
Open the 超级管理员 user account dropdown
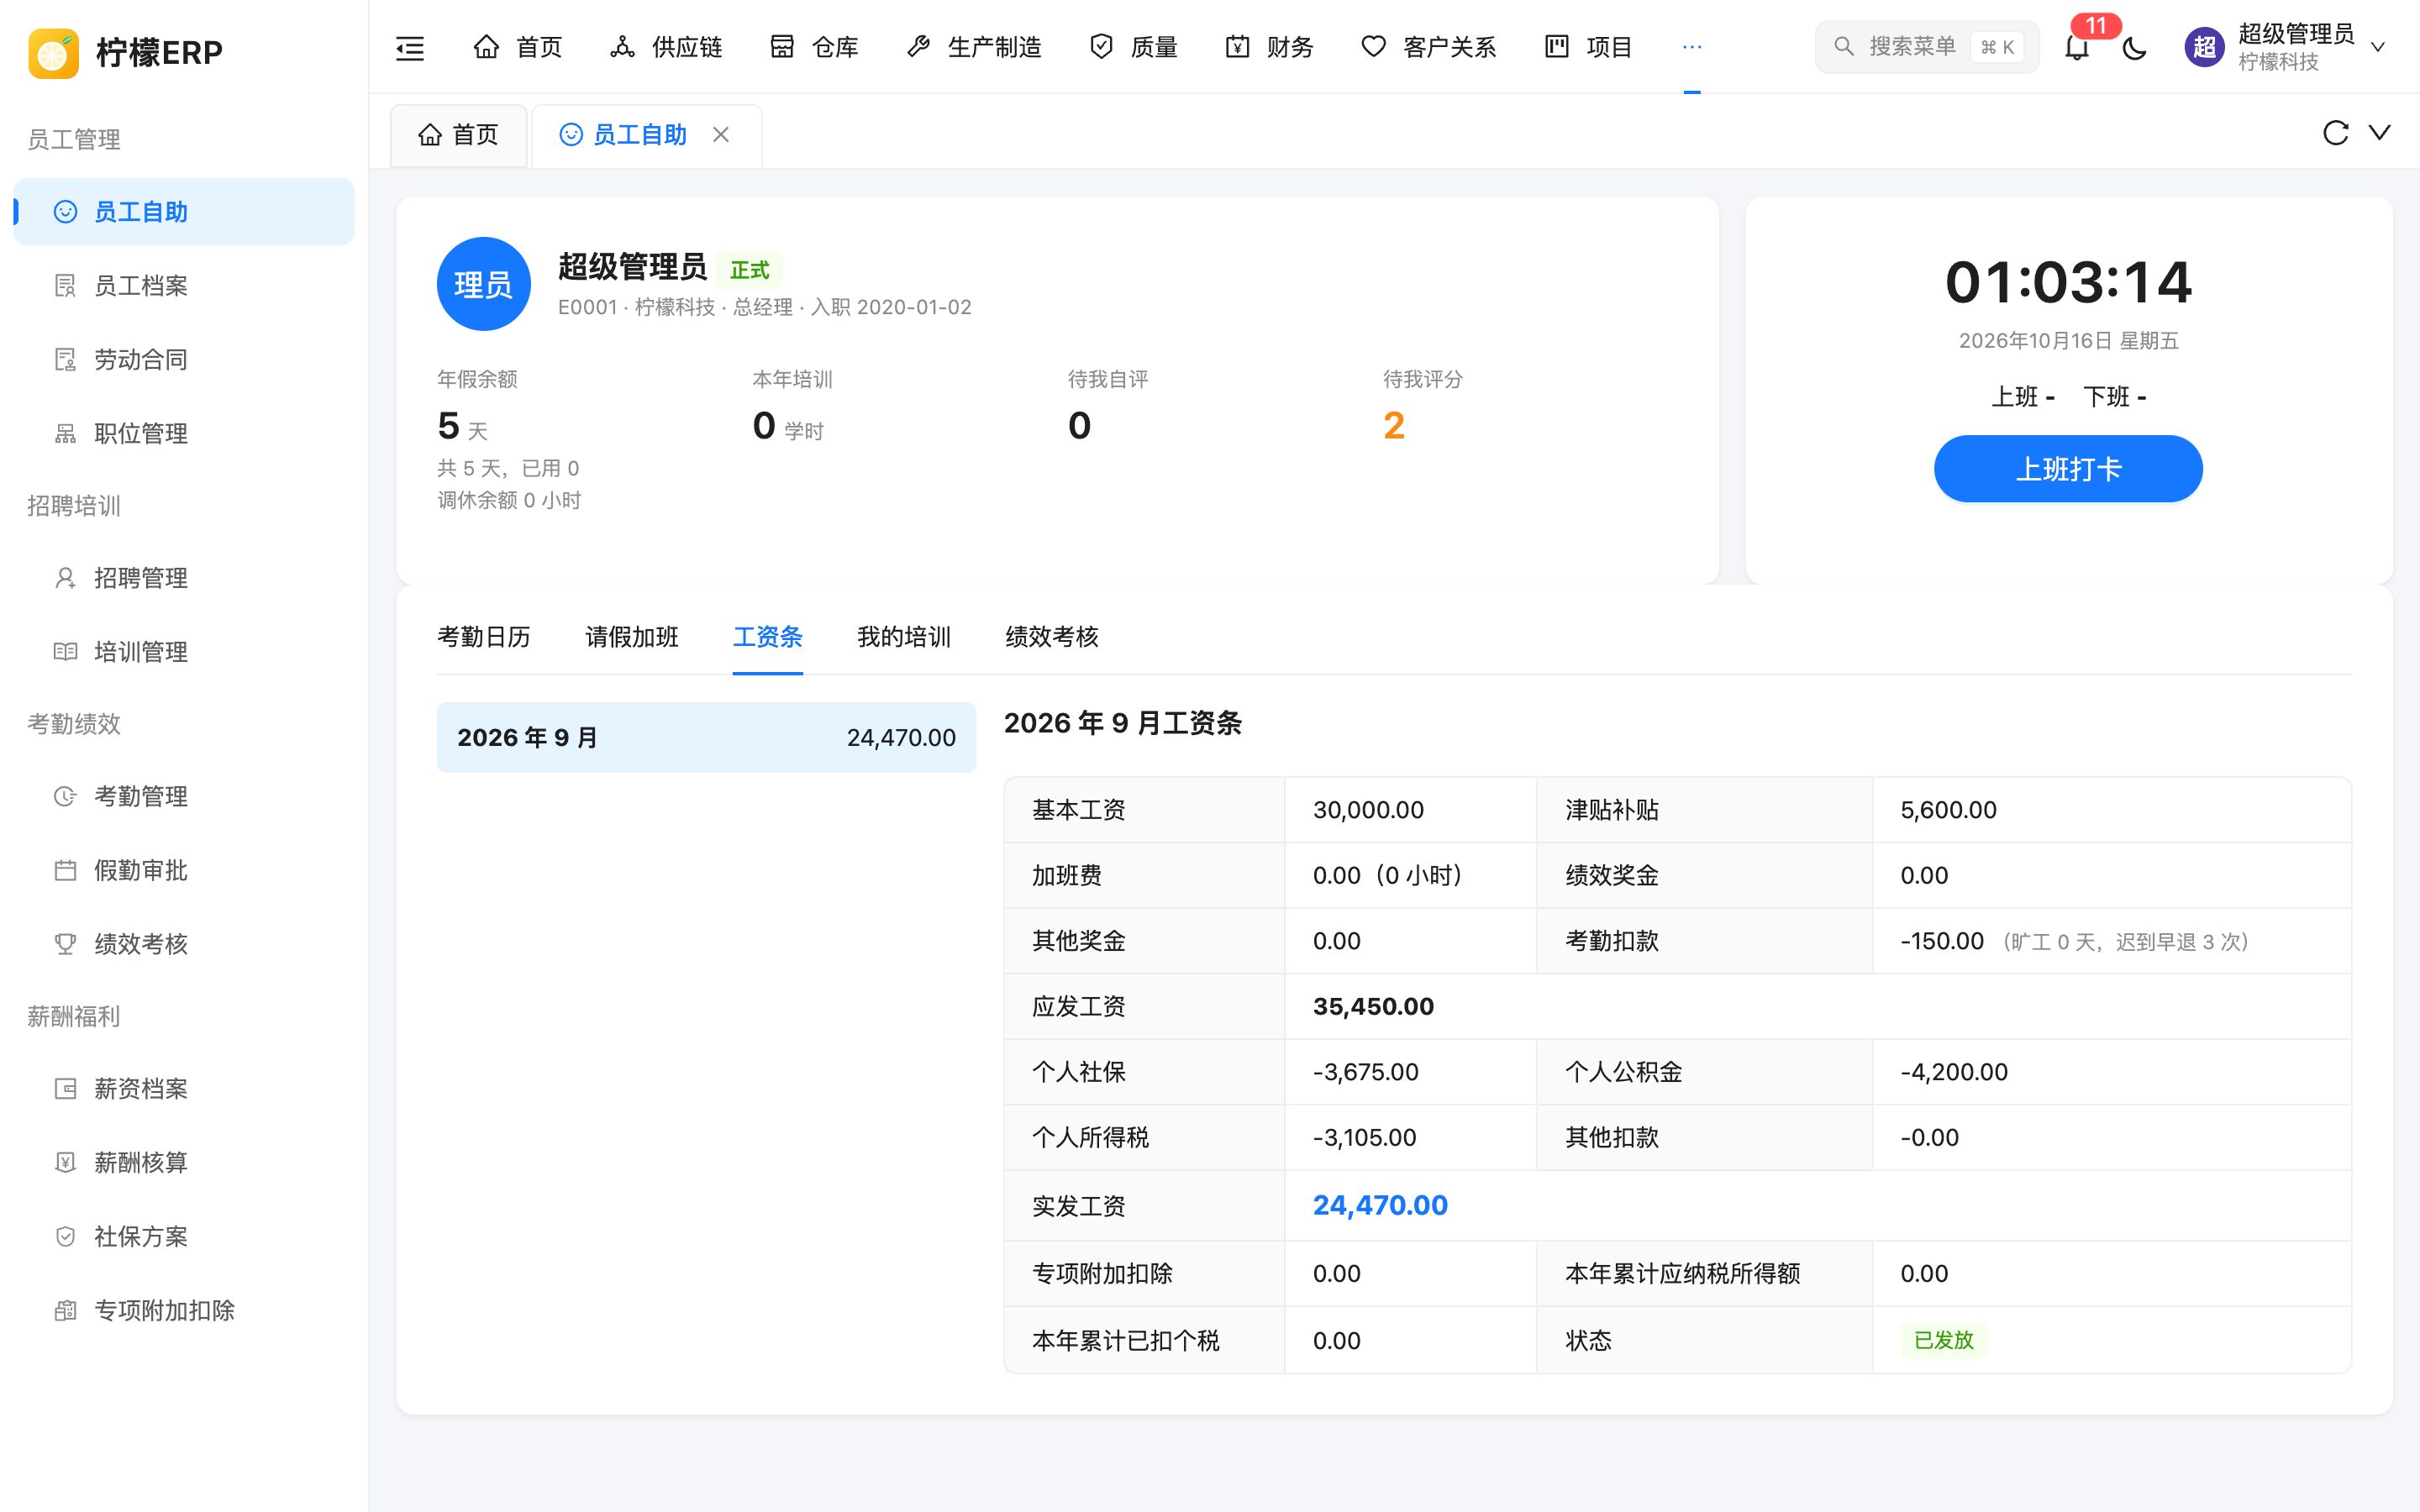tap(2285, 47)
